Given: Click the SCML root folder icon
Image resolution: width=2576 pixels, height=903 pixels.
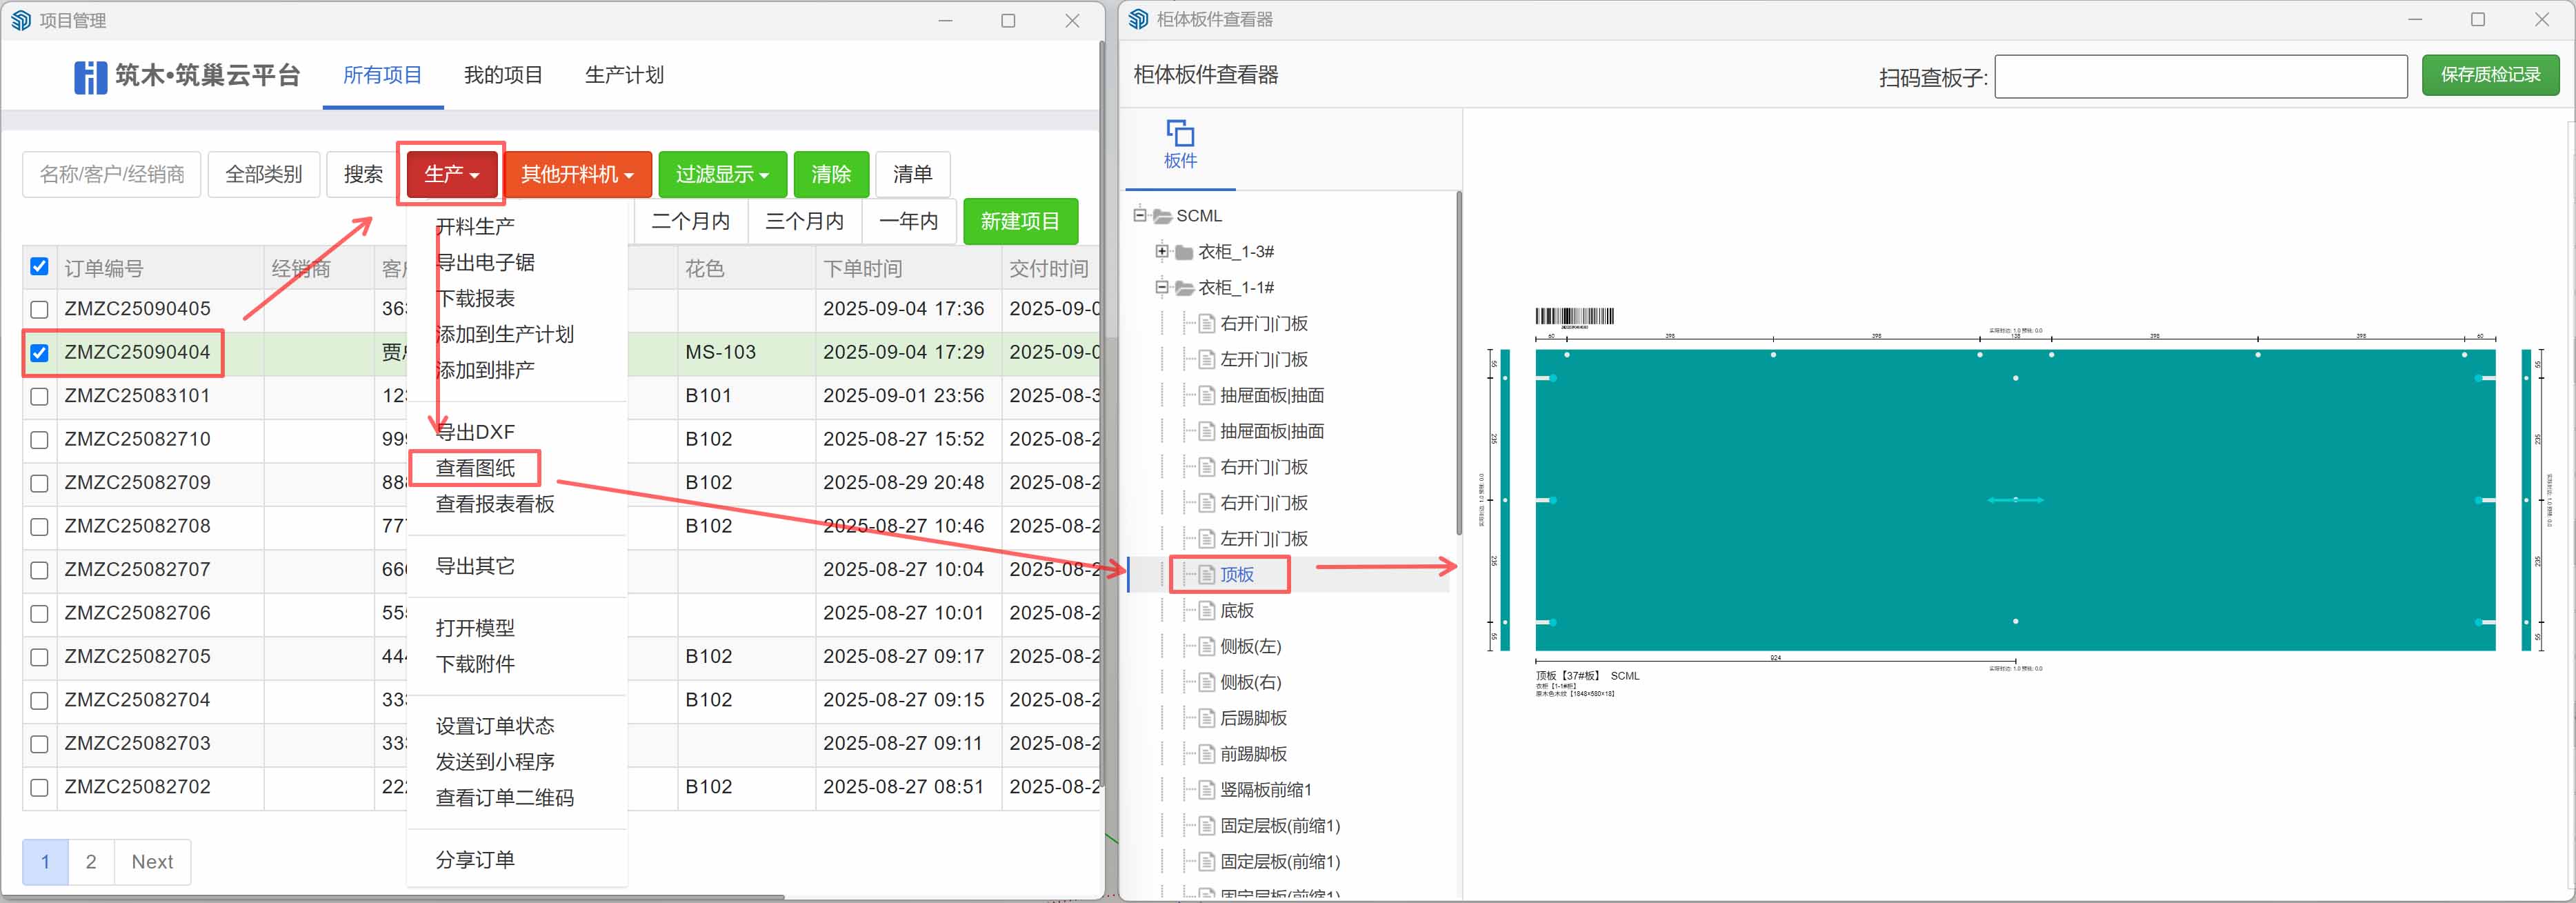Looking at the screenshot, I should point(1162,216).
